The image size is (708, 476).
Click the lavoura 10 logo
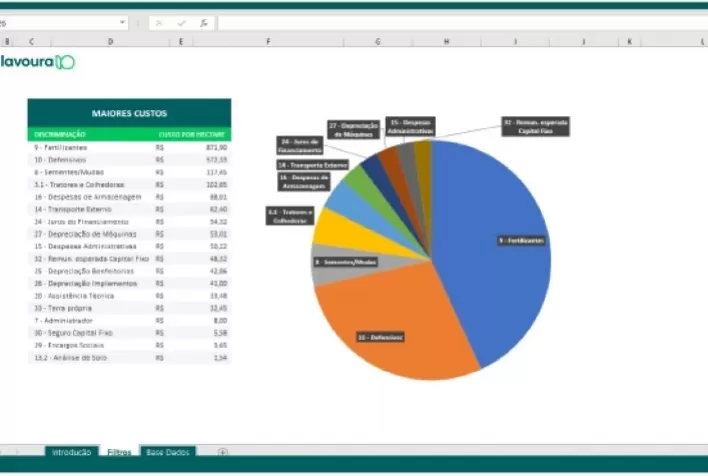pyautogui.click(x=37, y=62)
